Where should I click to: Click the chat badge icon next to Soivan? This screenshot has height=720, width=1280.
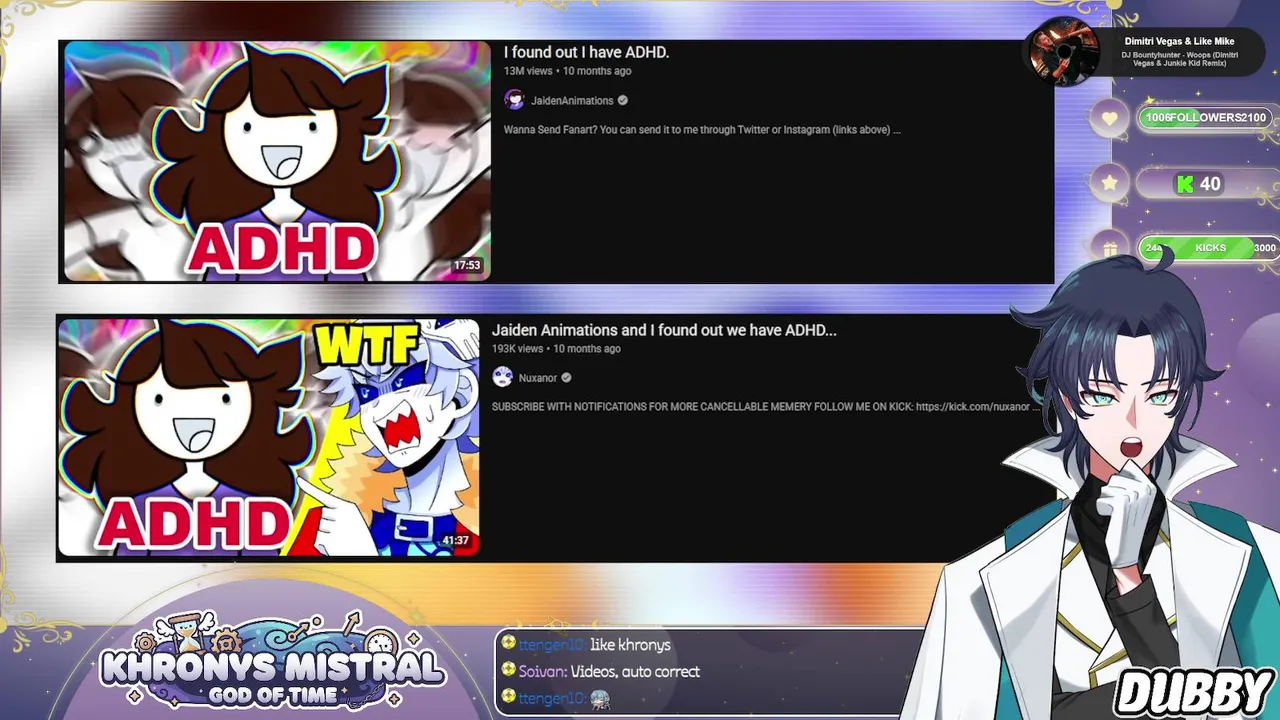pos(508,670)
